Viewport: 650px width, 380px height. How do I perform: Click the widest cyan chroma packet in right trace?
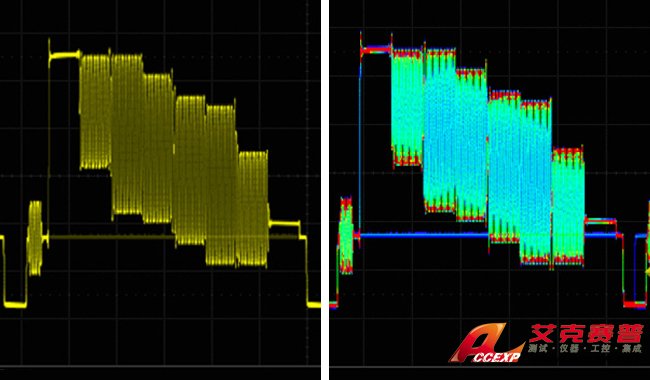click(x=440, y=132)
